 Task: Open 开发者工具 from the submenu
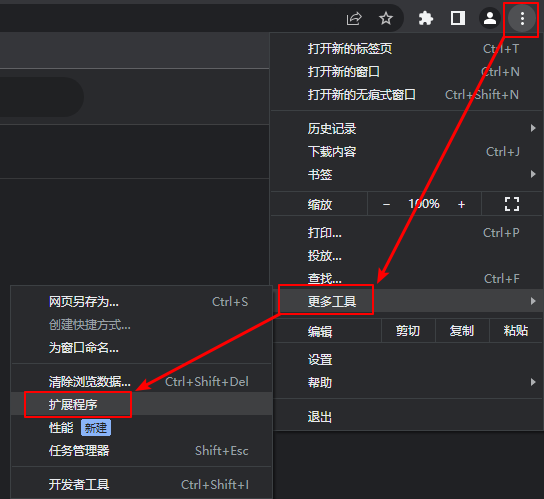click(142, 484)
